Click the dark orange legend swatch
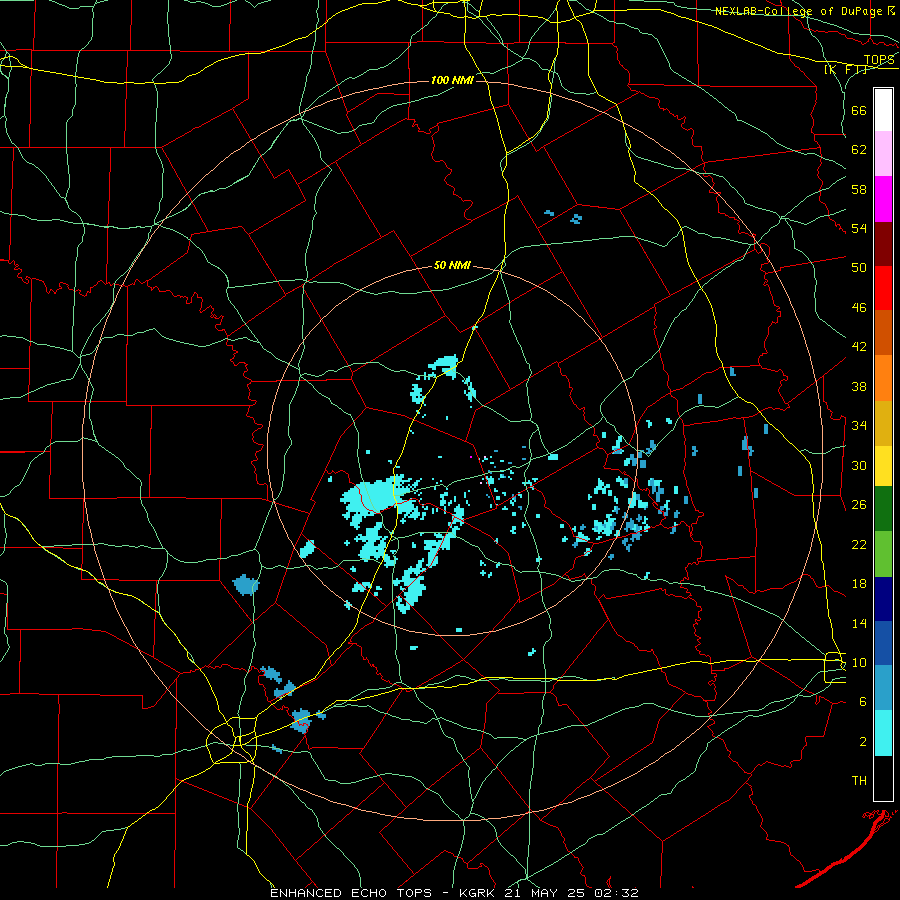Screen dimensions: 900x900 tap(883, 333)
